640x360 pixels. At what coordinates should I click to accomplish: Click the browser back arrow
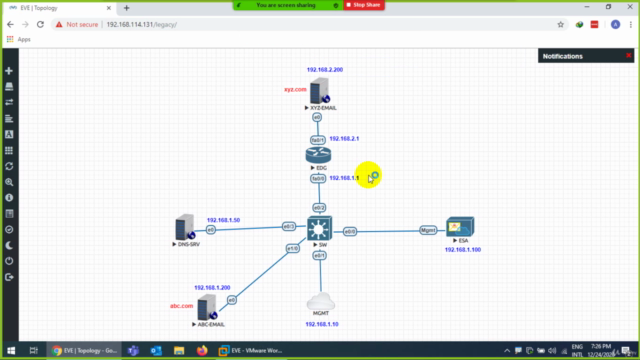(x=10, y=24)
